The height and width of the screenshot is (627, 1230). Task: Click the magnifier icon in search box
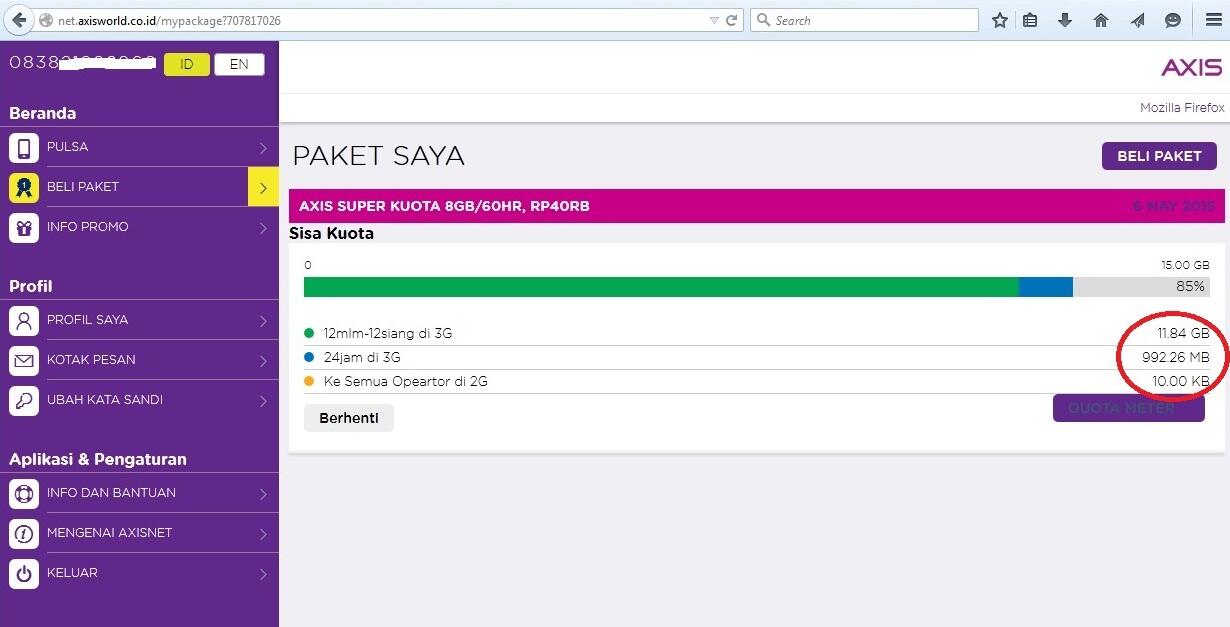coord(763,20)
